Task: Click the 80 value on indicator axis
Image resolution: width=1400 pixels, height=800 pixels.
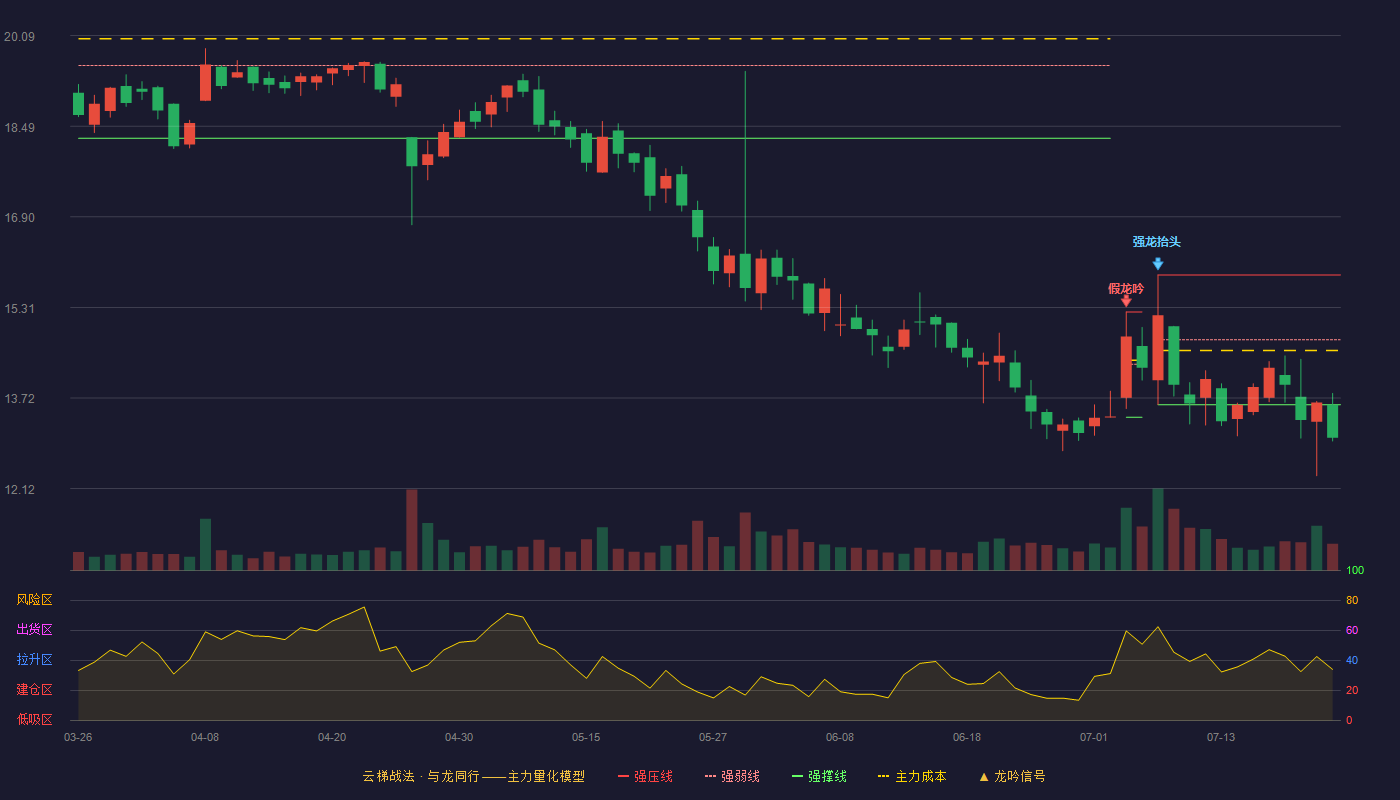Action: (x=1352, y=601)
